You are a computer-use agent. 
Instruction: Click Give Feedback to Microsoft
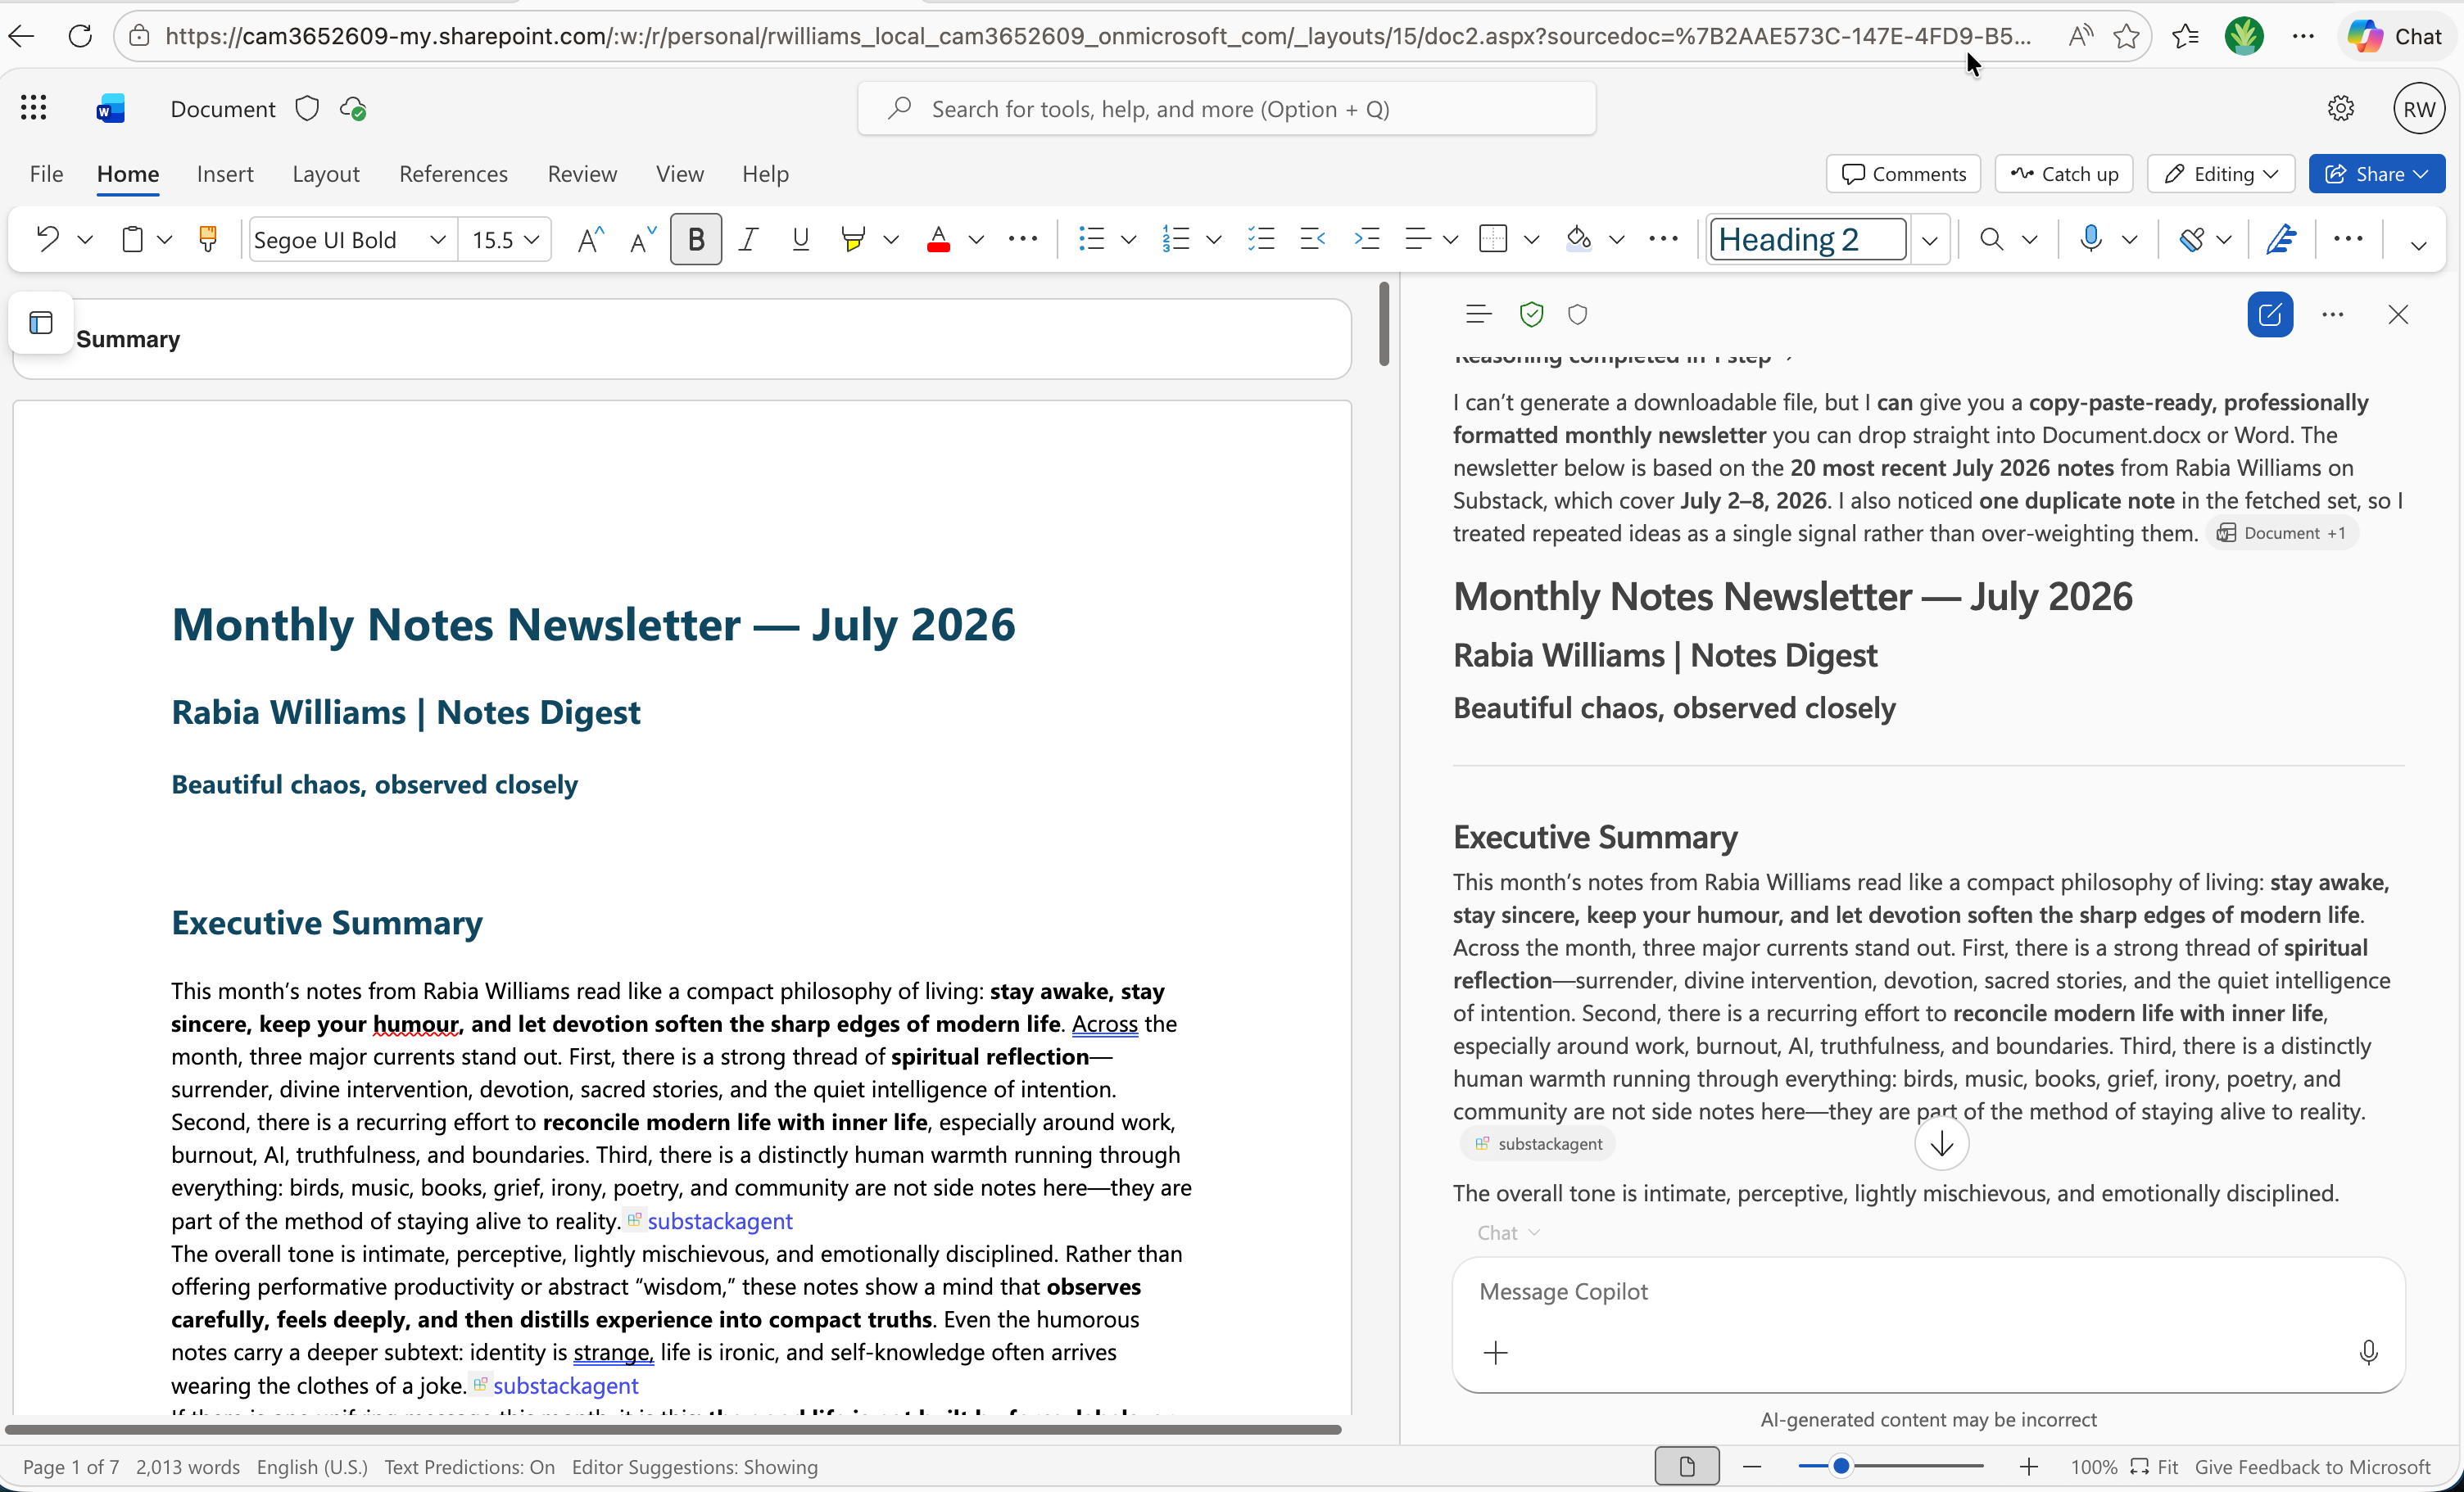coord(2312,1466)
